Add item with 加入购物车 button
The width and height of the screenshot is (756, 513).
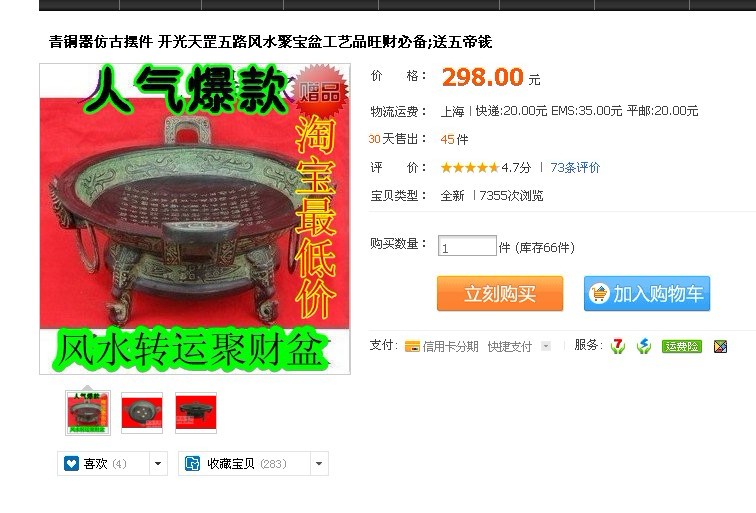point(647,293)
